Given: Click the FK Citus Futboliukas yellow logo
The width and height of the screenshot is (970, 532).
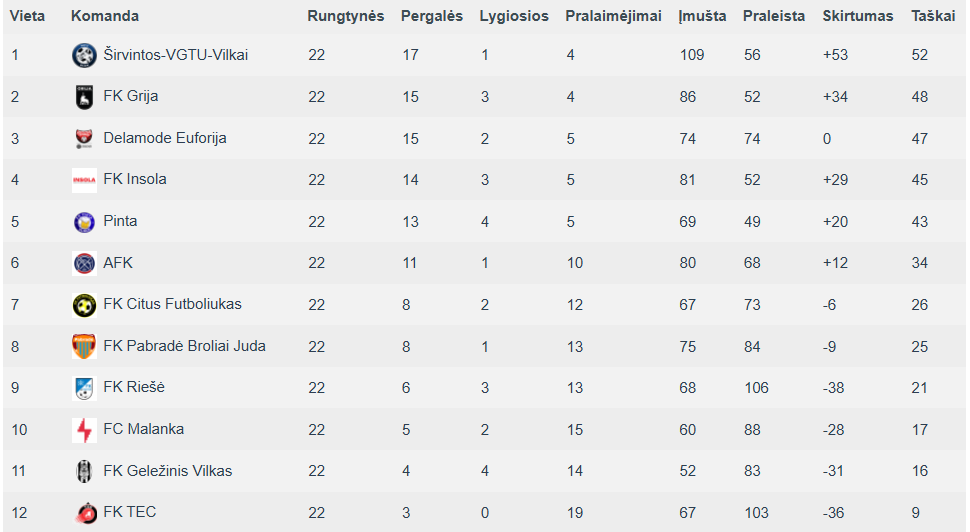Looking at the screenshot, I should [x=84, y=305].
